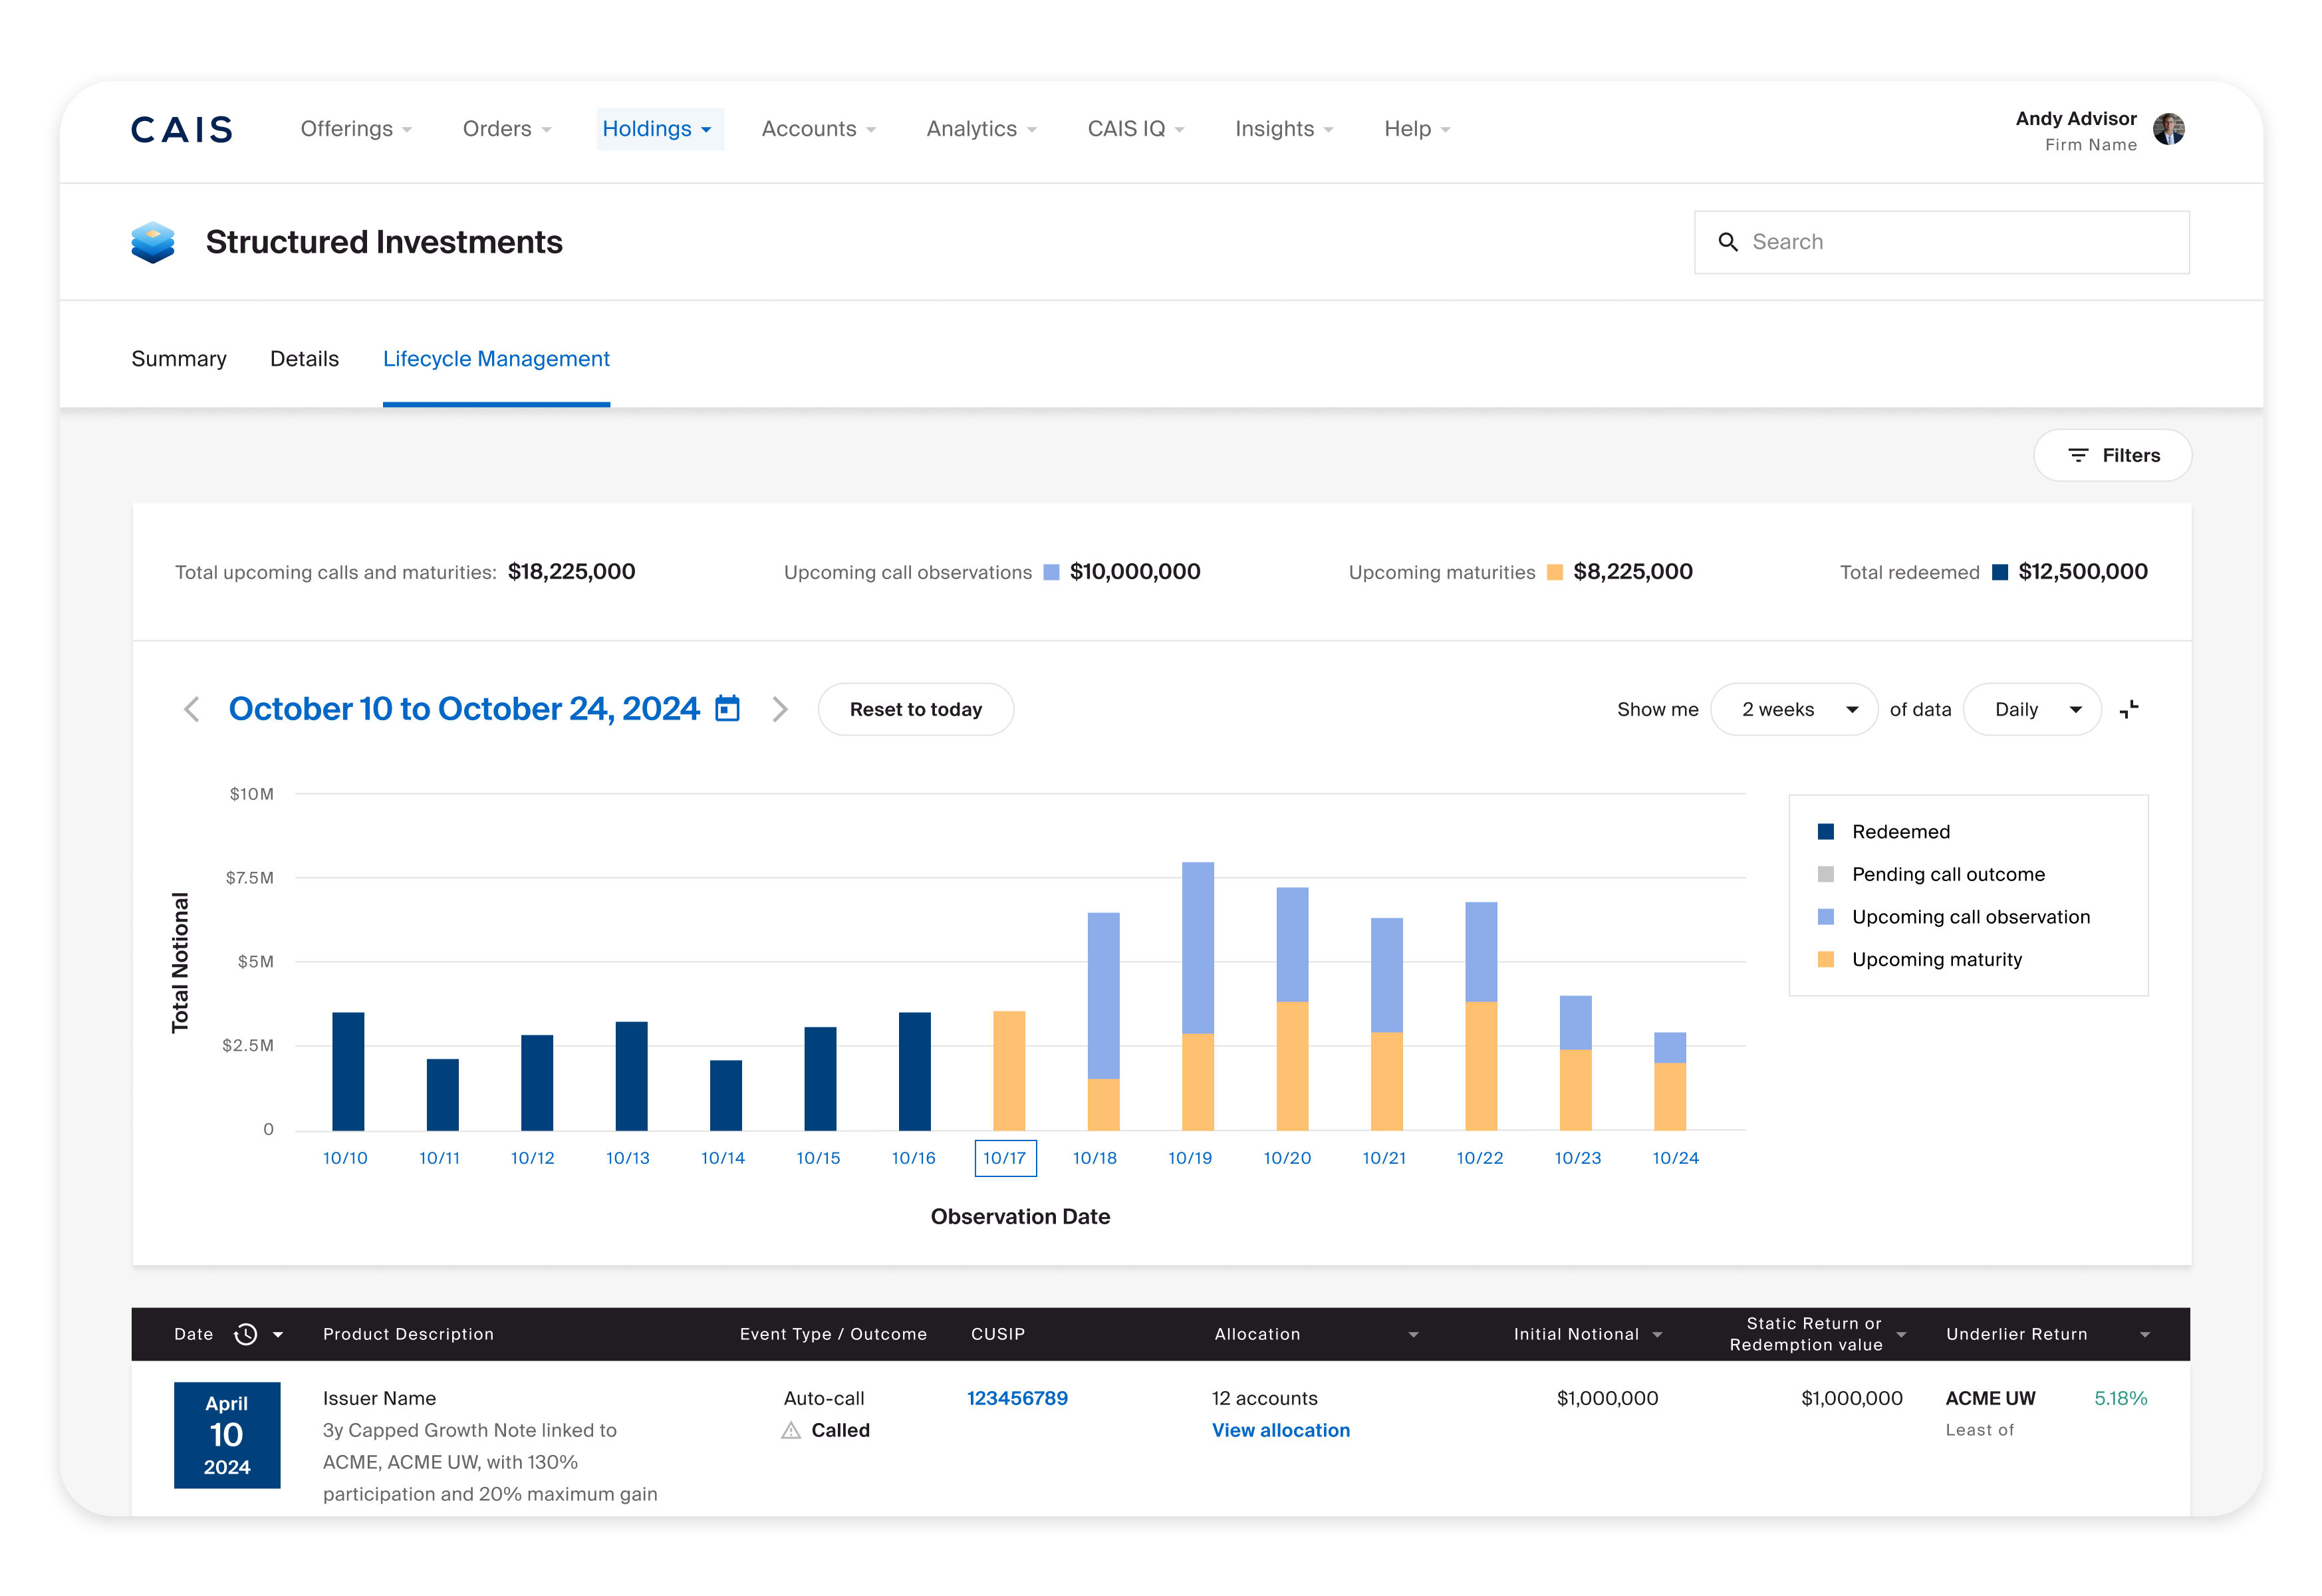The height and width of the screenshot is (1596, 2322).
Task: Click the search magnifier icon
Action: 1727,242
